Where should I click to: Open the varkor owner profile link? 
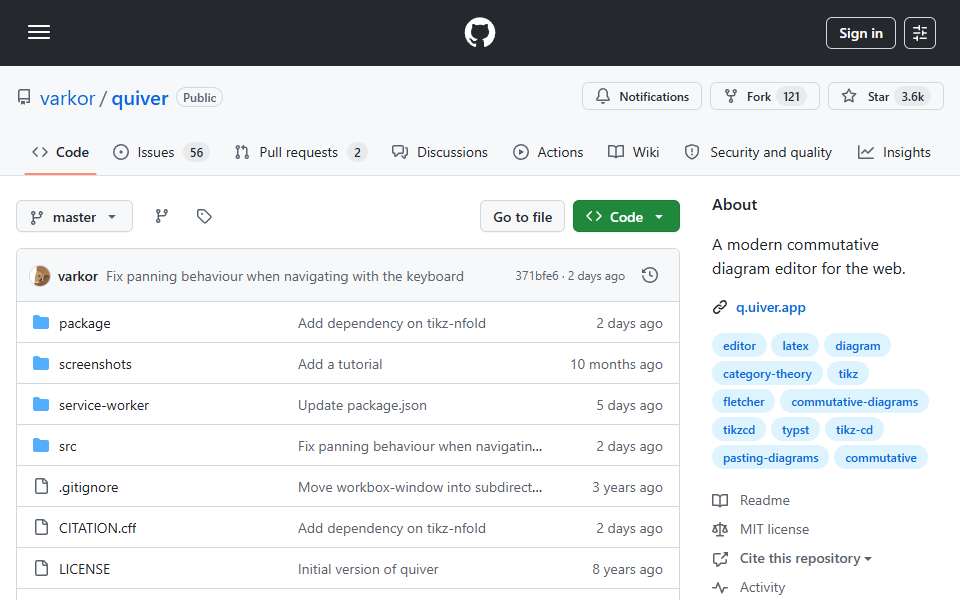(x=67, y=98)
